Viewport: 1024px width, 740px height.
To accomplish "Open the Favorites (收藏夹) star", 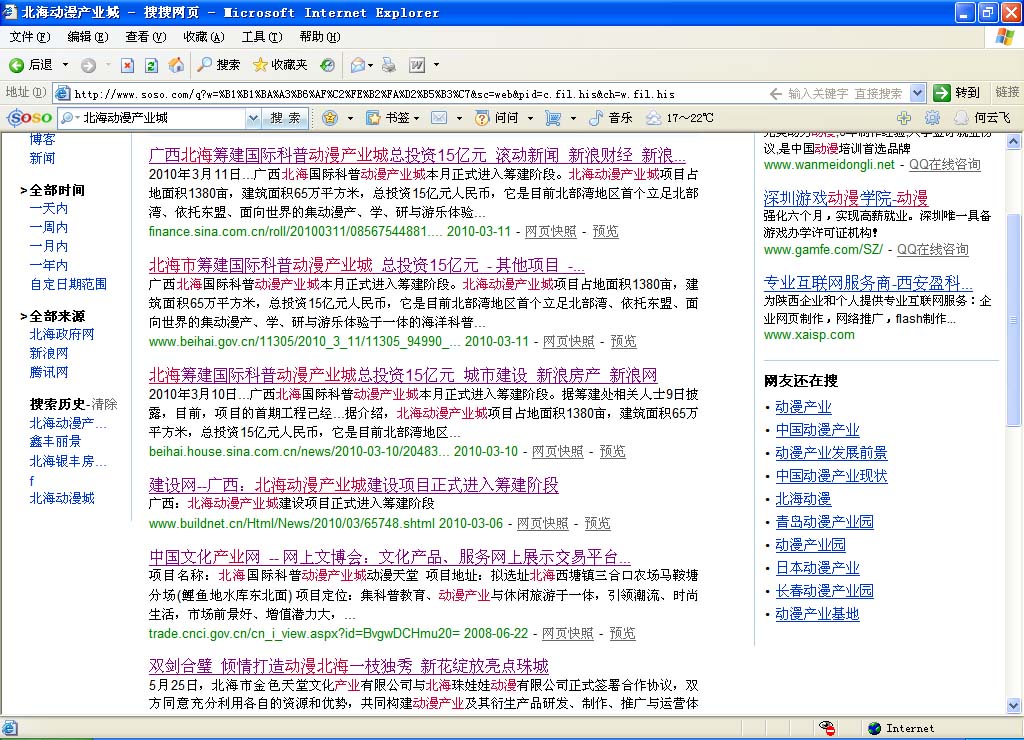I will pyautogui.click(x=260, y=64).
